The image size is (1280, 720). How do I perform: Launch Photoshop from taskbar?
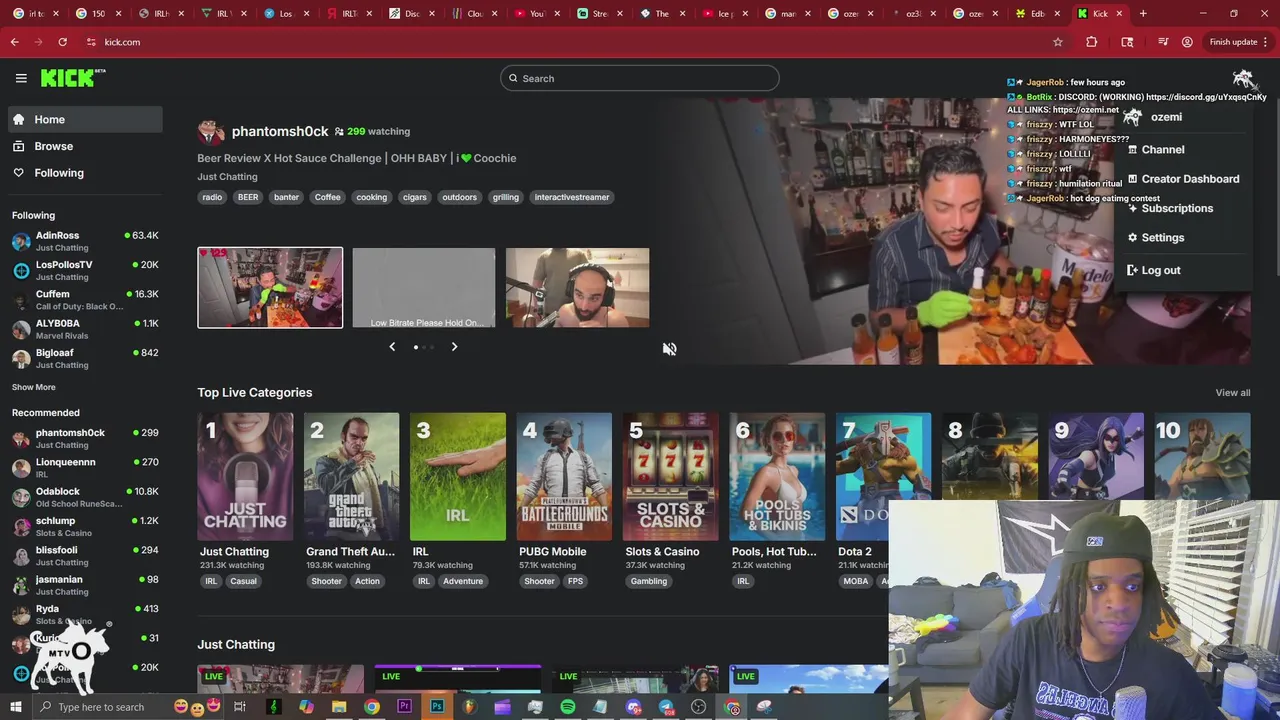coord(437,707)
